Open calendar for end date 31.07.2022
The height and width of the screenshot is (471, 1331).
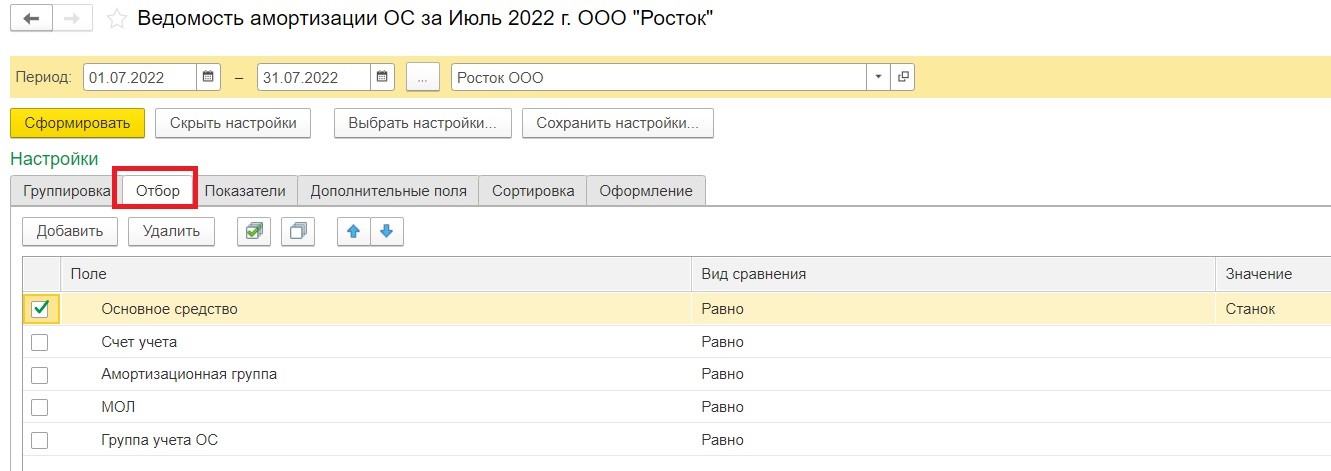pyautogui.click(x=383, y=77)
